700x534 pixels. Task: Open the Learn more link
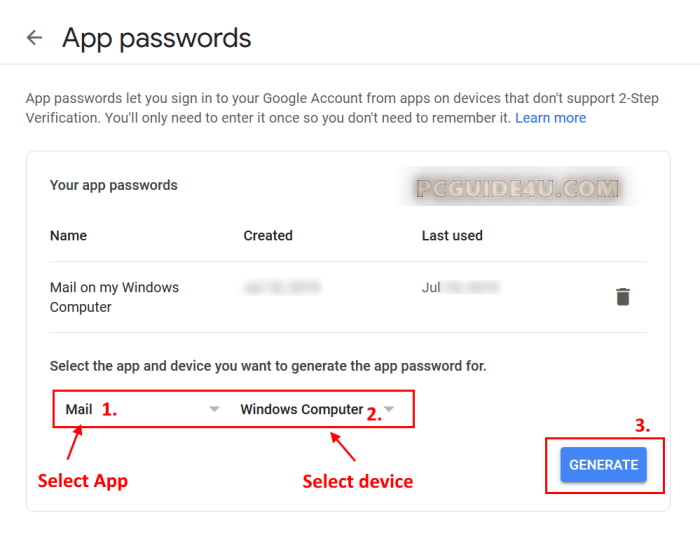550,118
